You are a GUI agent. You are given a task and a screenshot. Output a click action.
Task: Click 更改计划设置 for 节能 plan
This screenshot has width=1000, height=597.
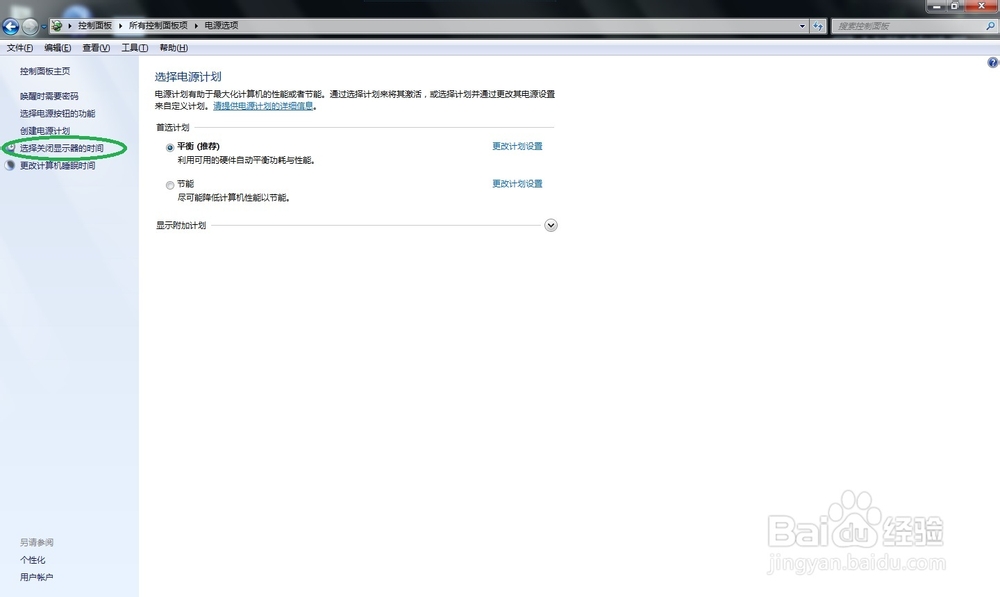click(x=517, y=184)
